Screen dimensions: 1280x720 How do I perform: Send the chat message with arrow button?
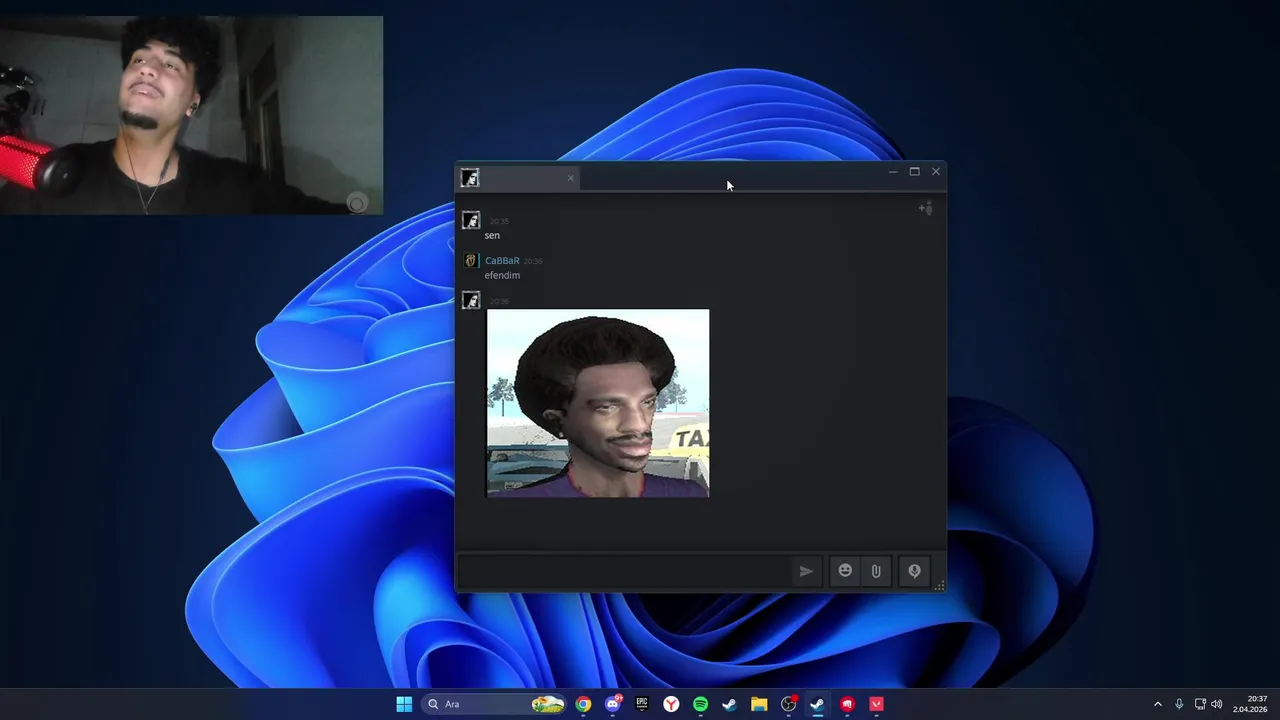click(806, 571)
